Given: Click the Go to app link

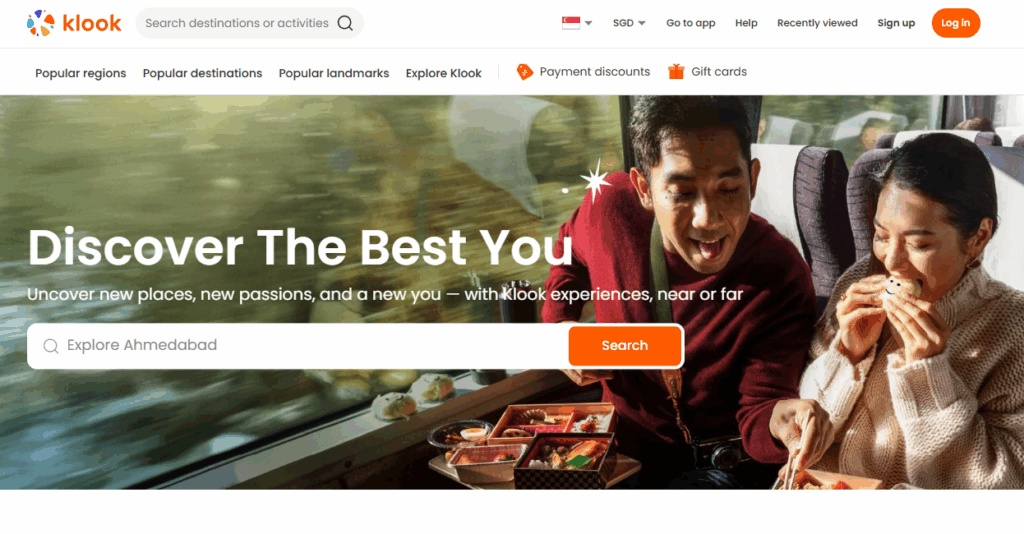Looking at the screenshot, I should [690, 23].
